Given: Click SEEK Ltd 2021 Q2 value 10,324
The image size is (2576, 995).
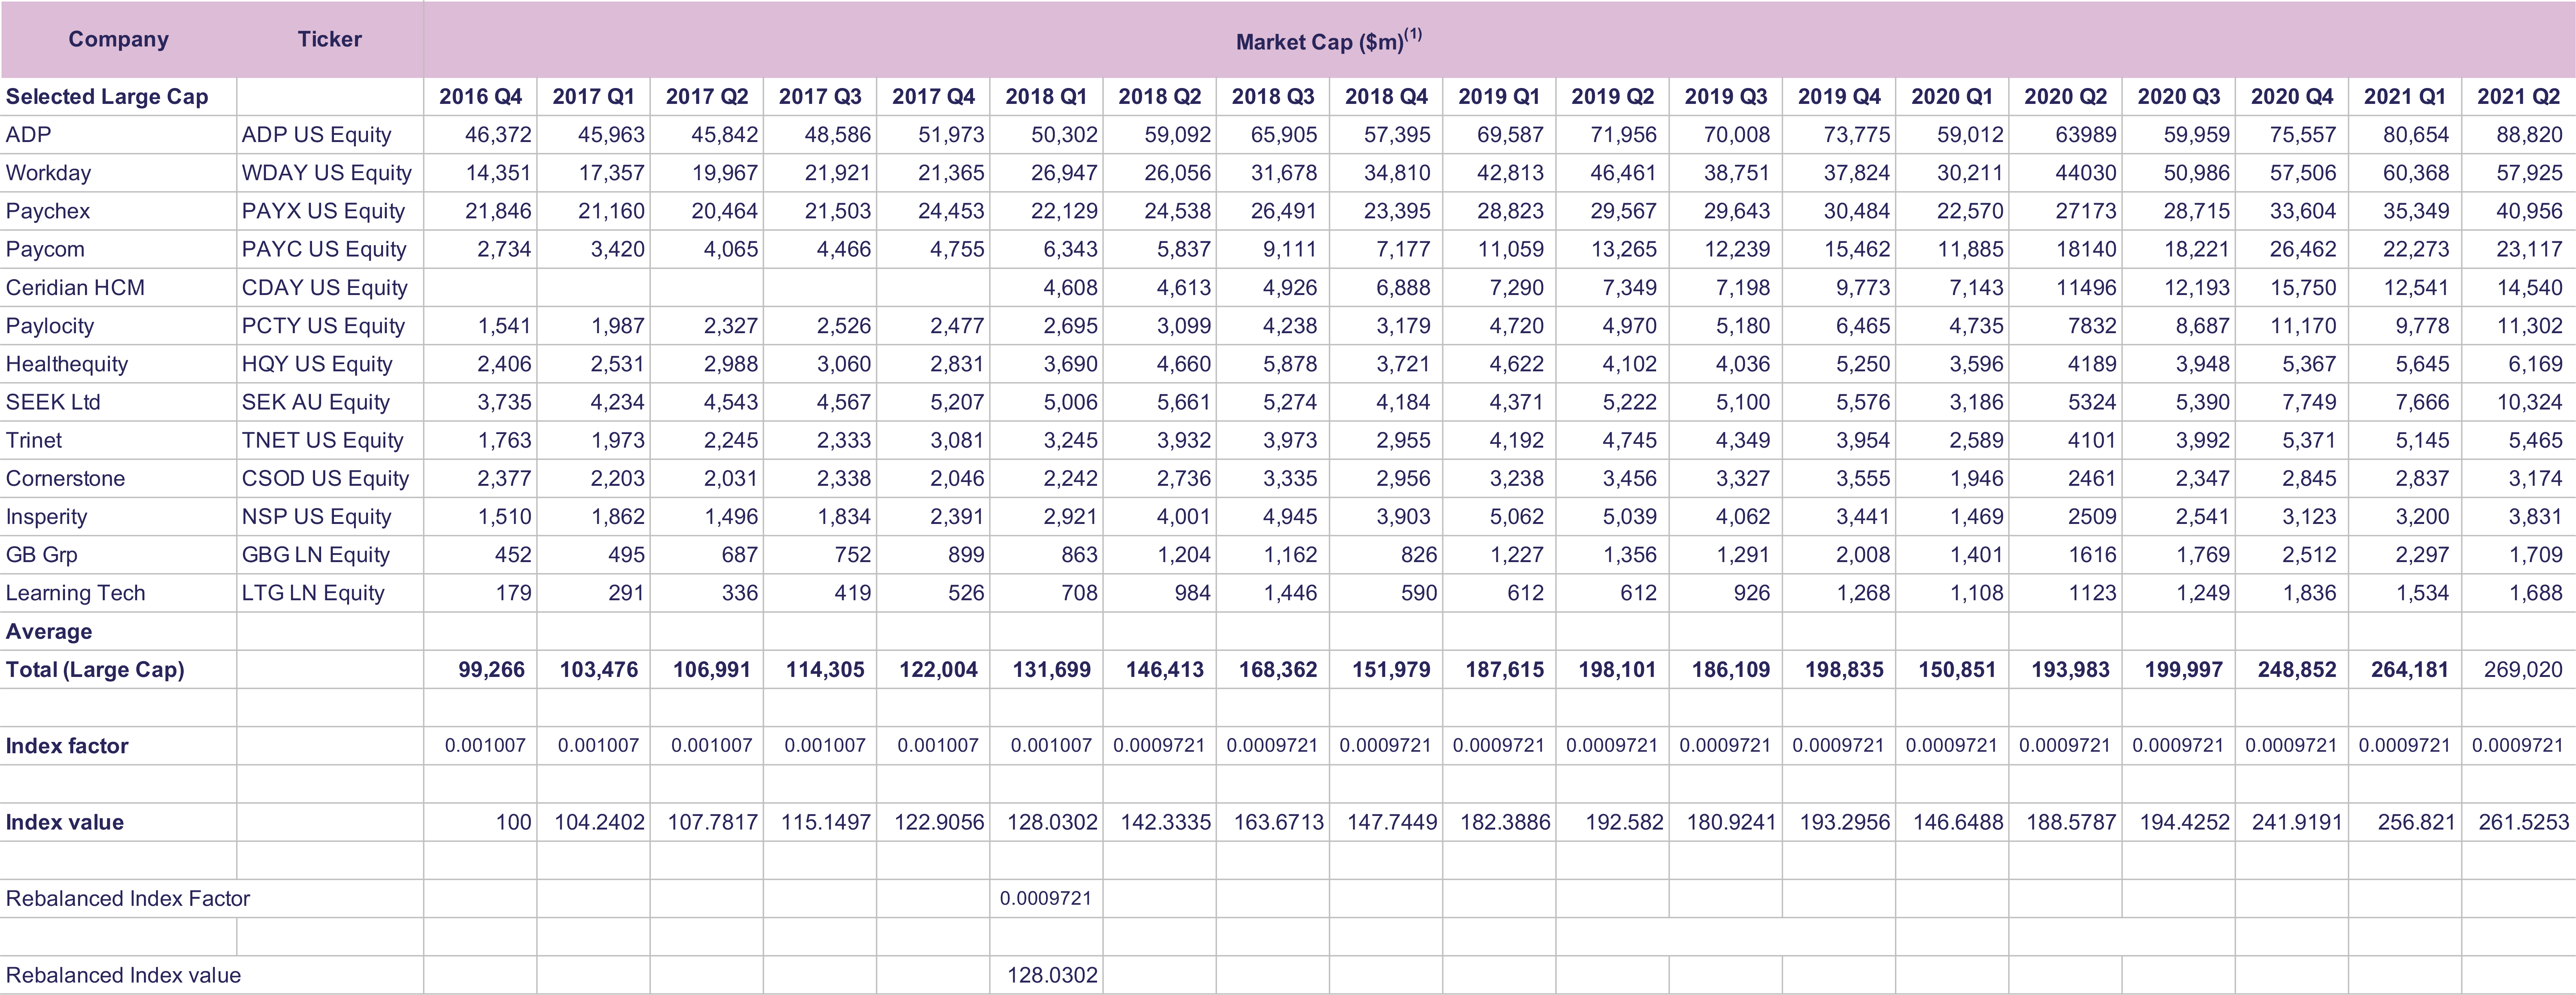Looking at the screenshot, I should 2529,402.
